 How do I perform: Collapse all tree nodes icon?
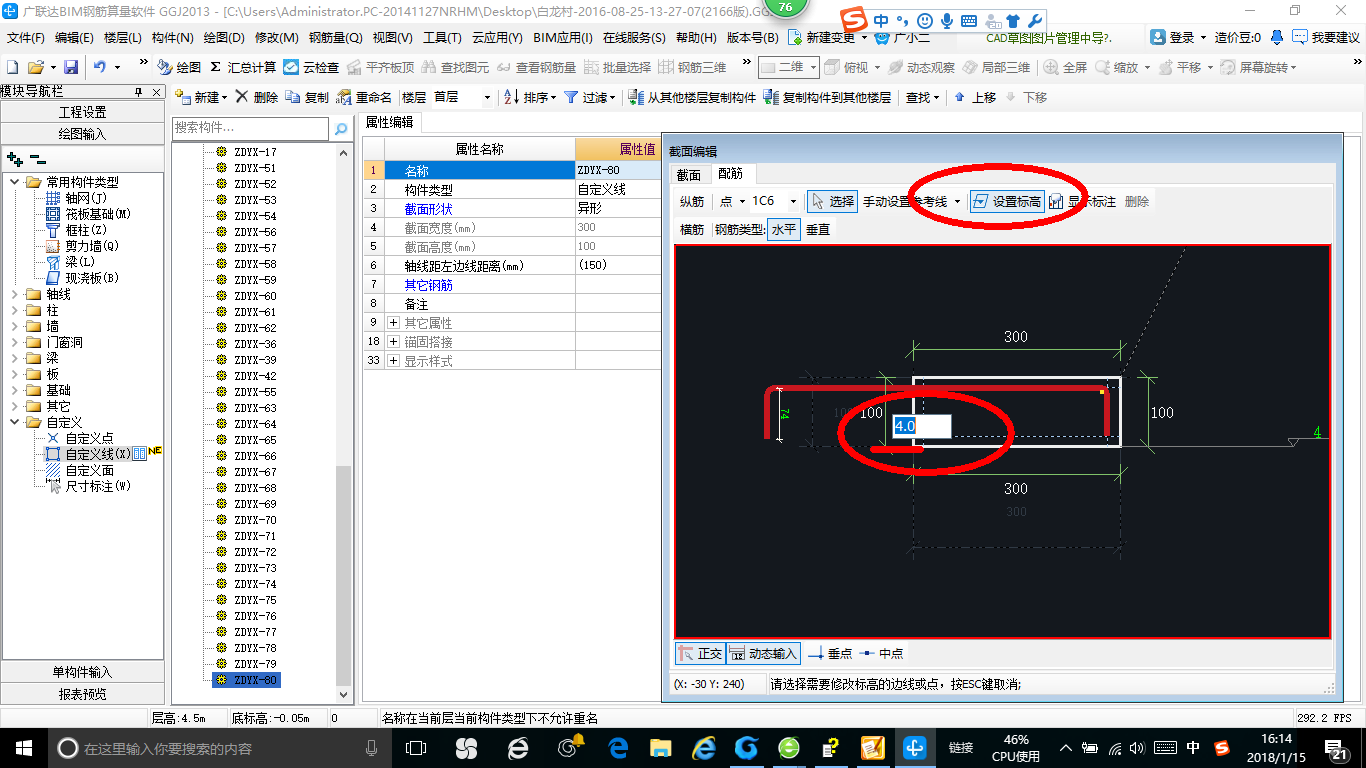[37, 158]
